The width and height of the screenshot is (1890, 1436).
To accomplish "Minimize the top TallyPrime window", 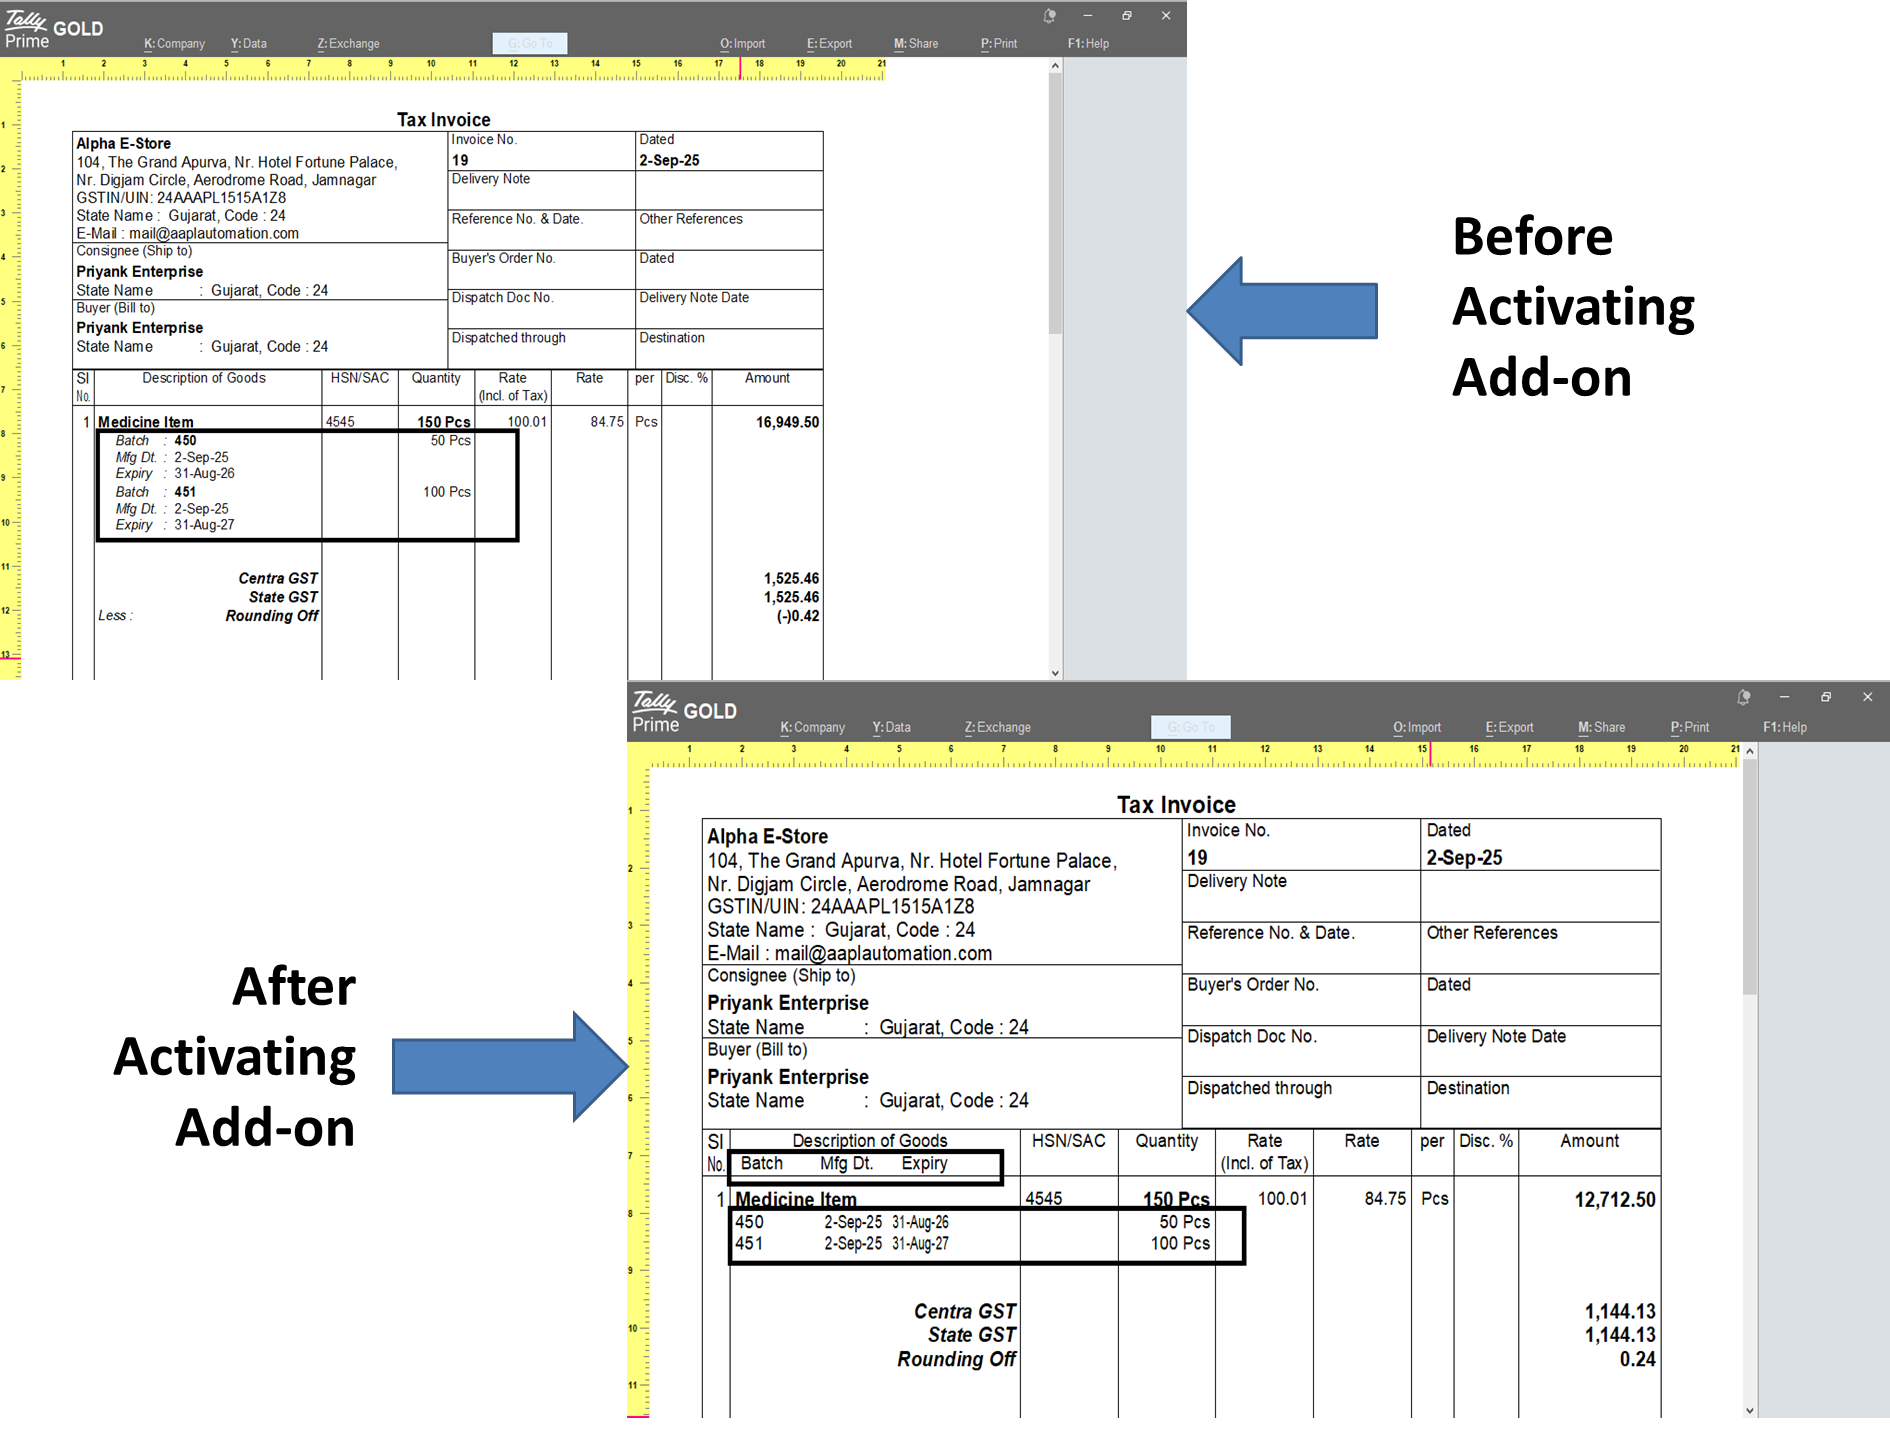I will pyautogui.click(x=1087, y=16).
